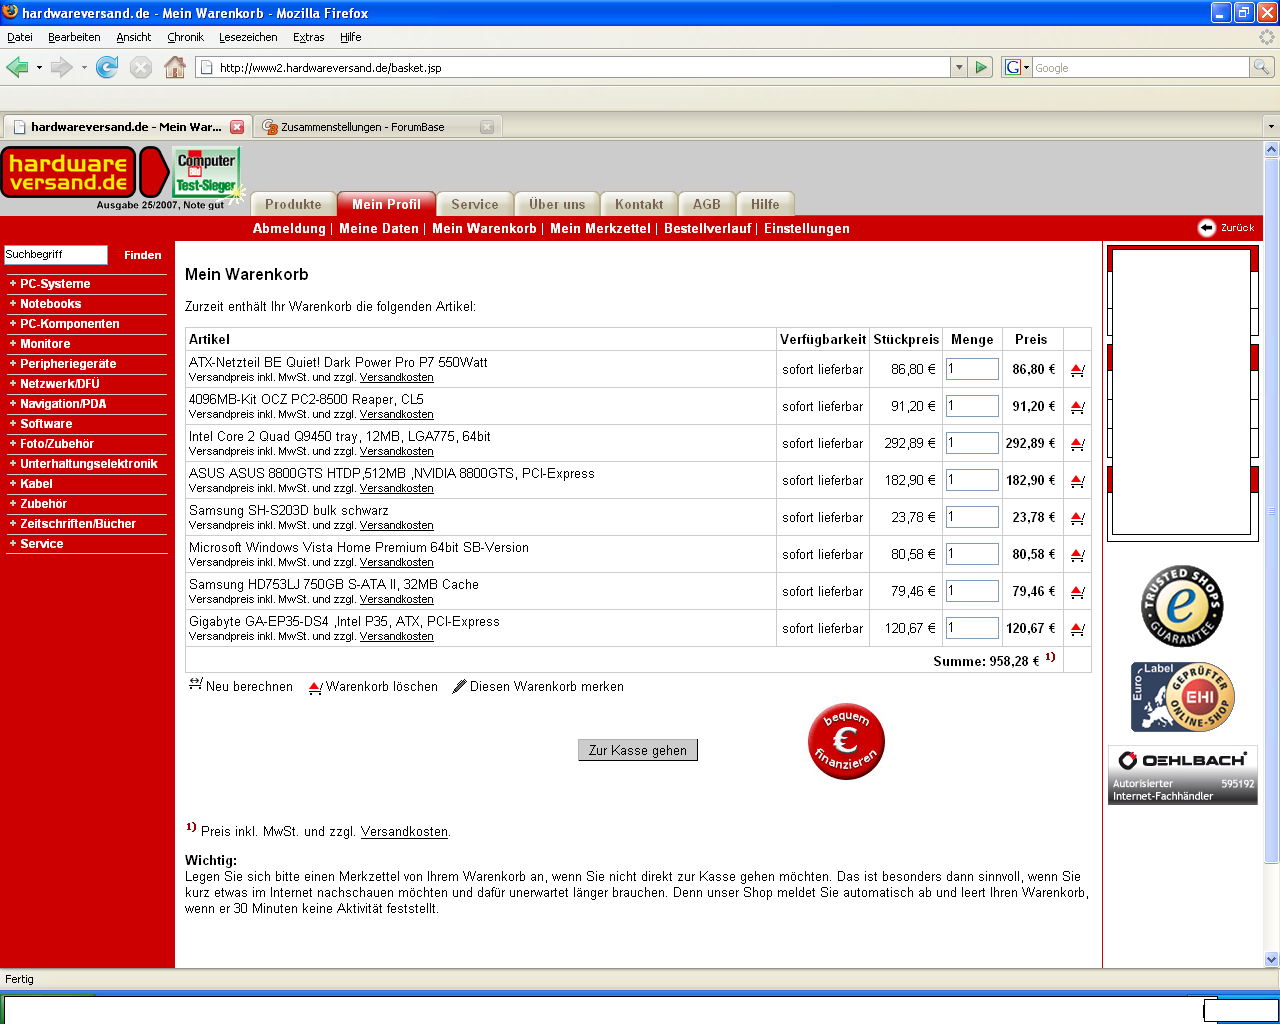Go to the browser home page
The image size is (1280, 1024).
coord(175,67)
